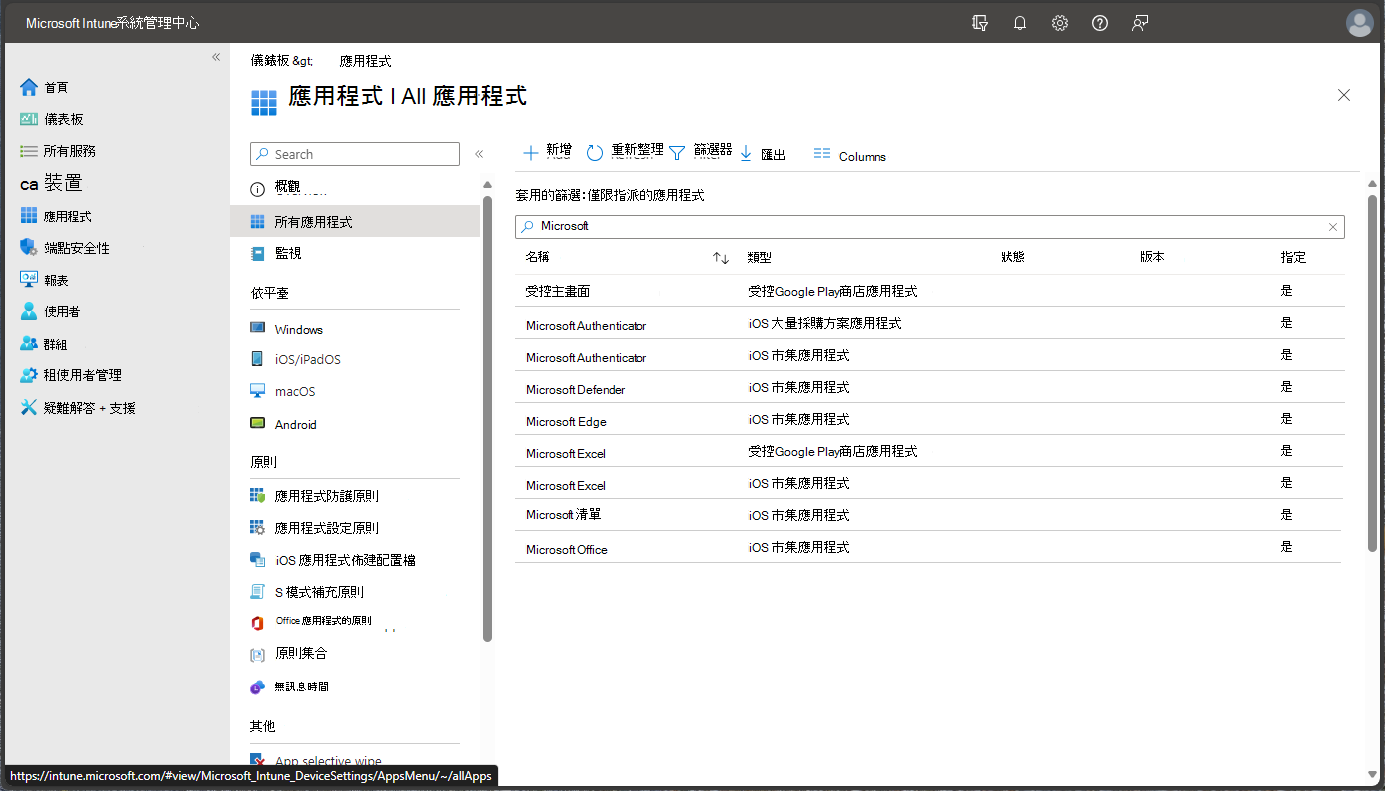Open notifications bell icon
The width and height of the screenshot is (1385, 791).
[x=1020, y=23]
